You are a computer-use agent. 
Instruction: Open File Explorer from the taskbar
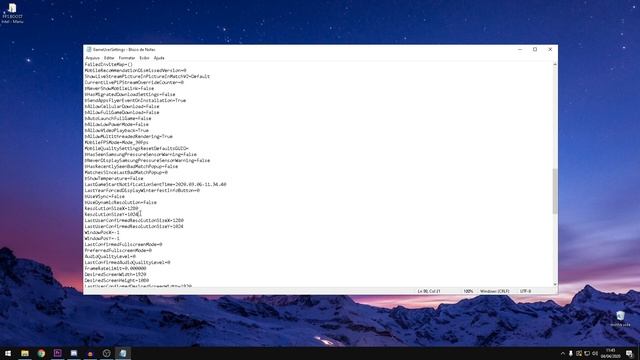click(25, 353)
